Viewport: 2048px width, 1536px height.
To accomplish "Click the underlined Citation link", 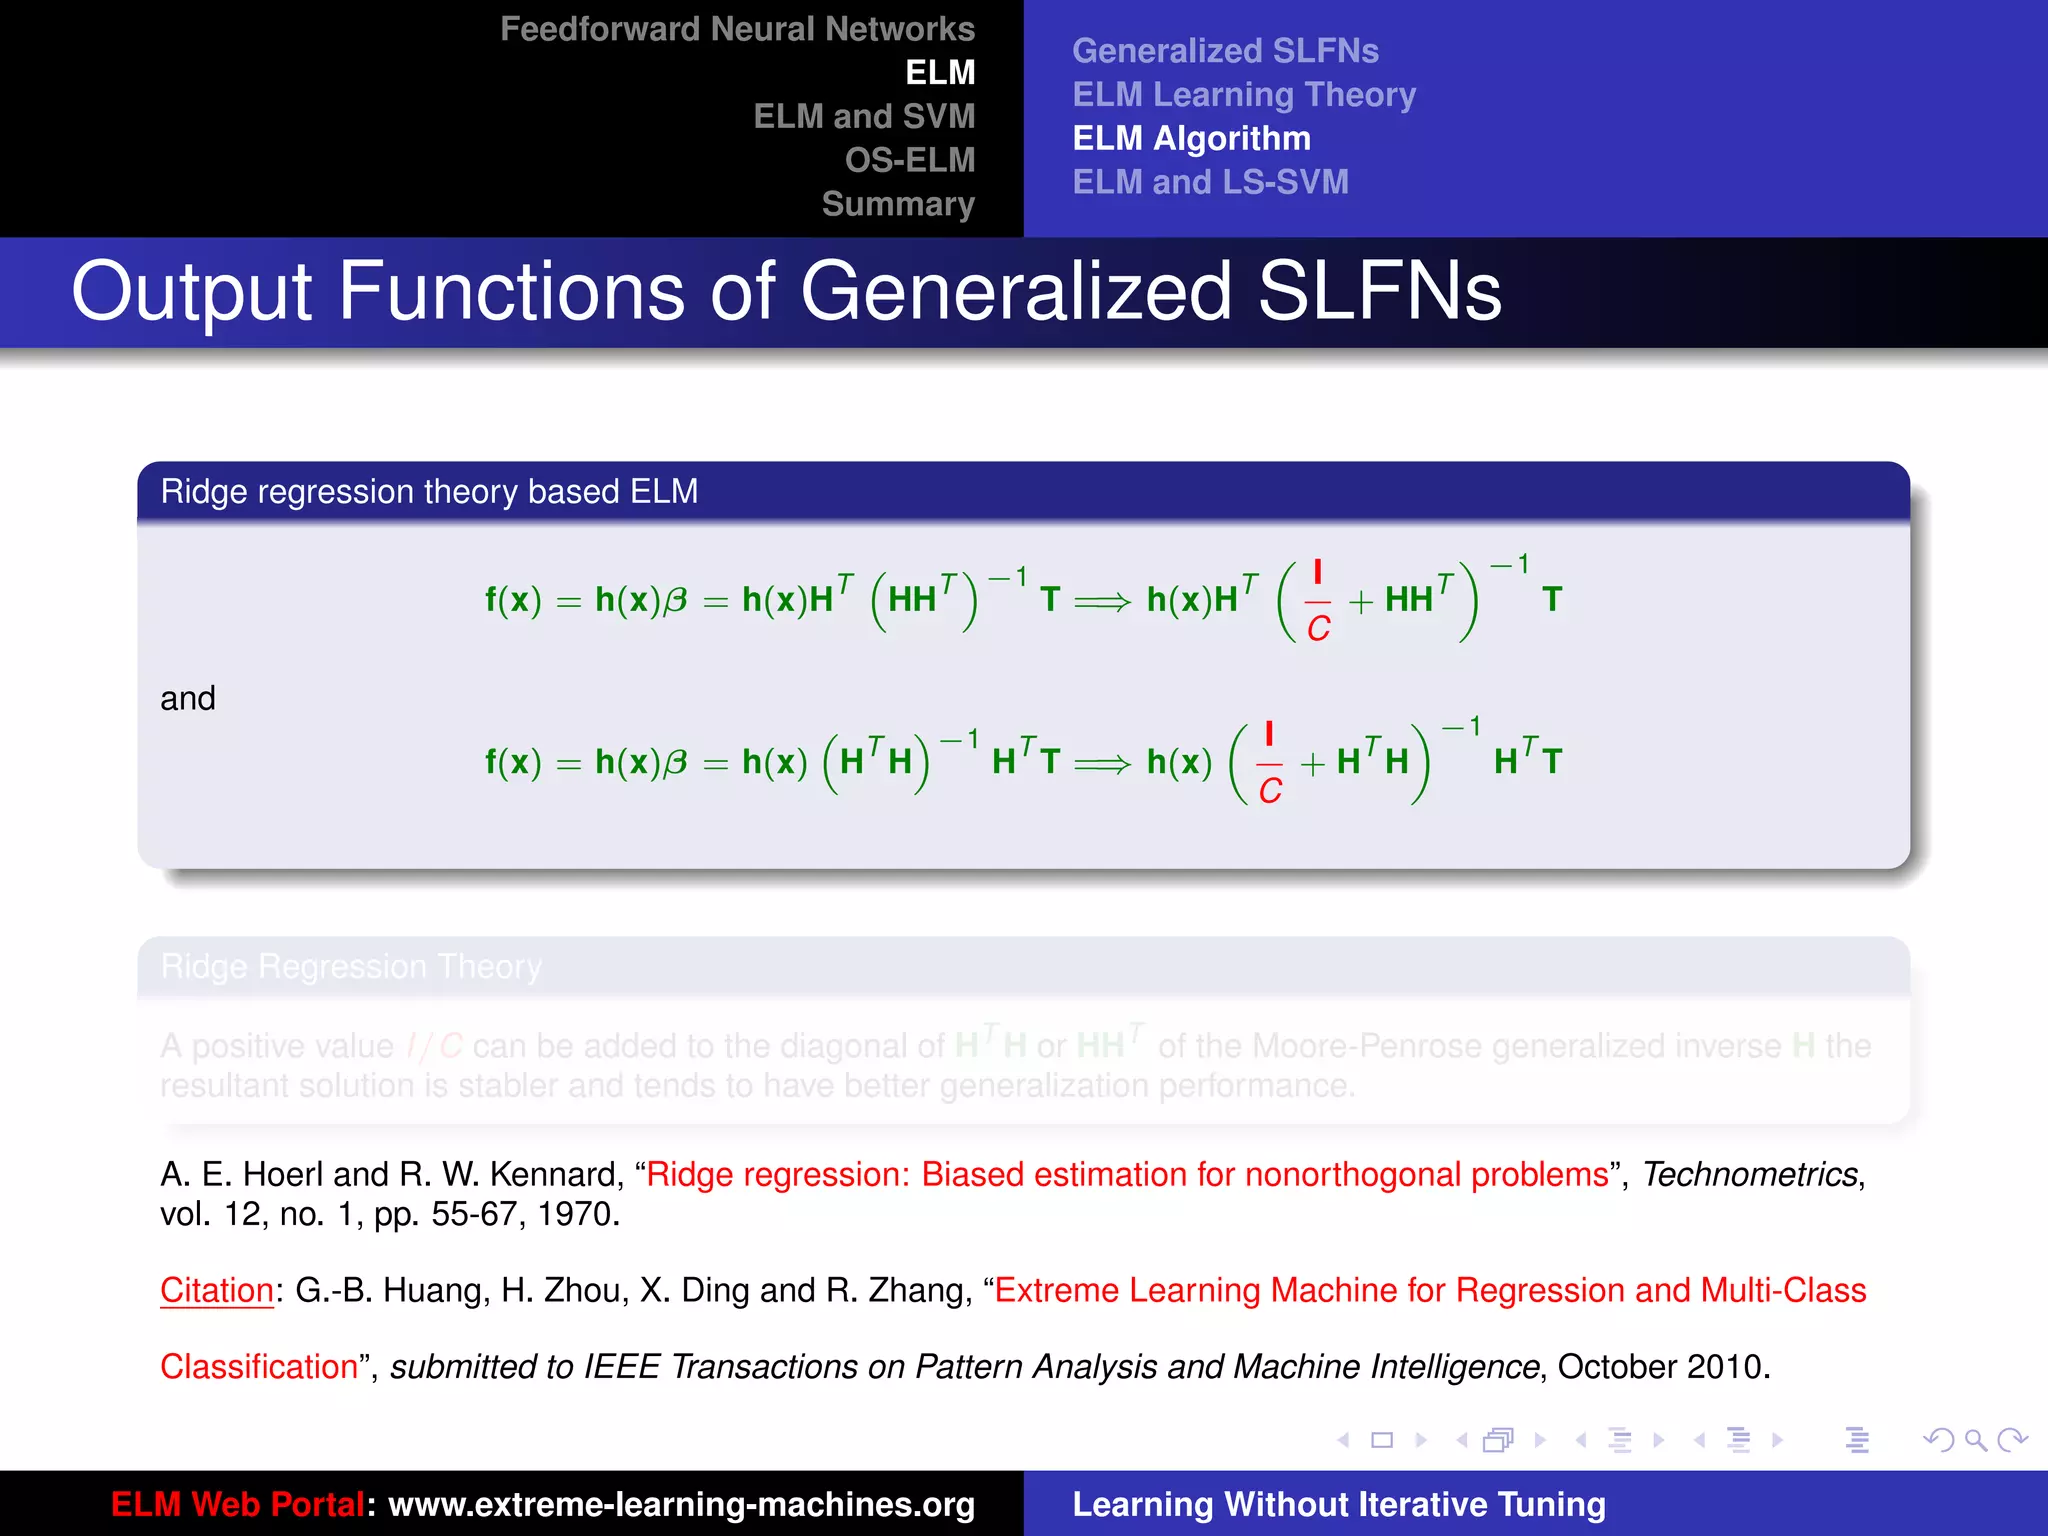I will point(217,1290).
